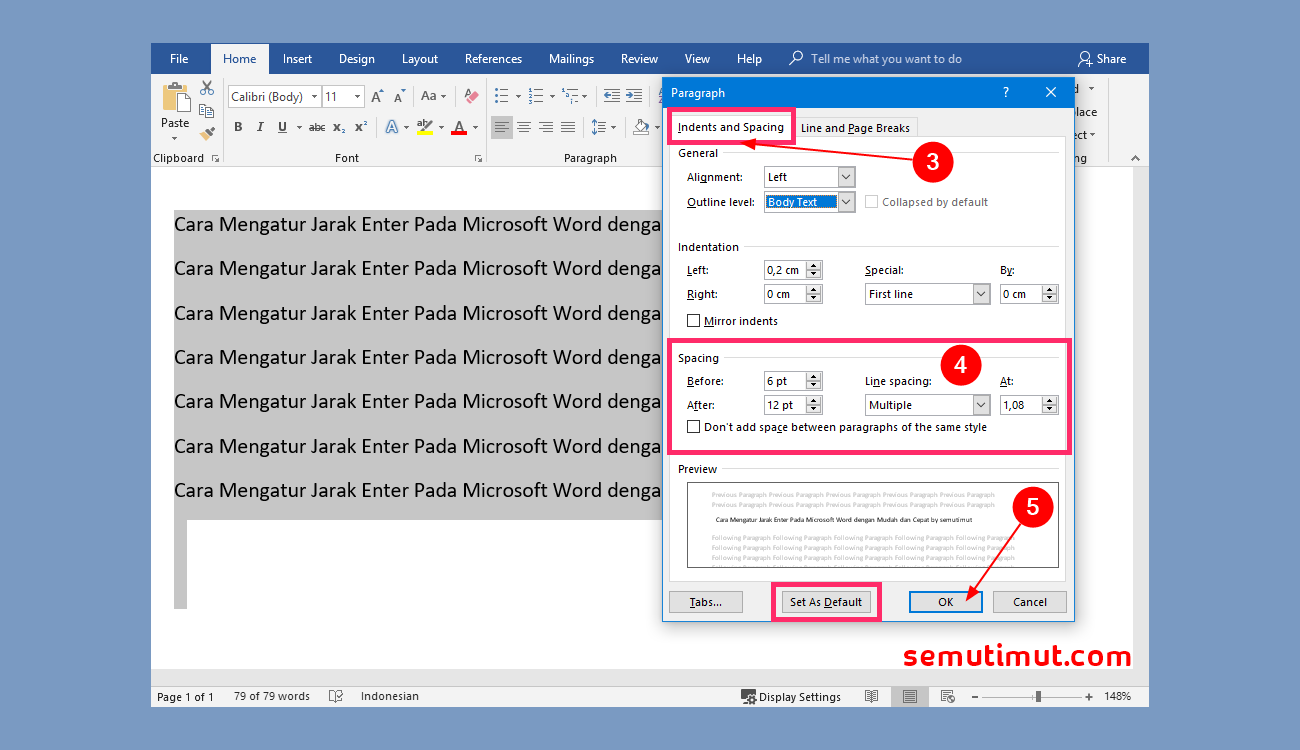
Task: Click the Copy icon in Clipboard group
Action: tap(207, 111)
